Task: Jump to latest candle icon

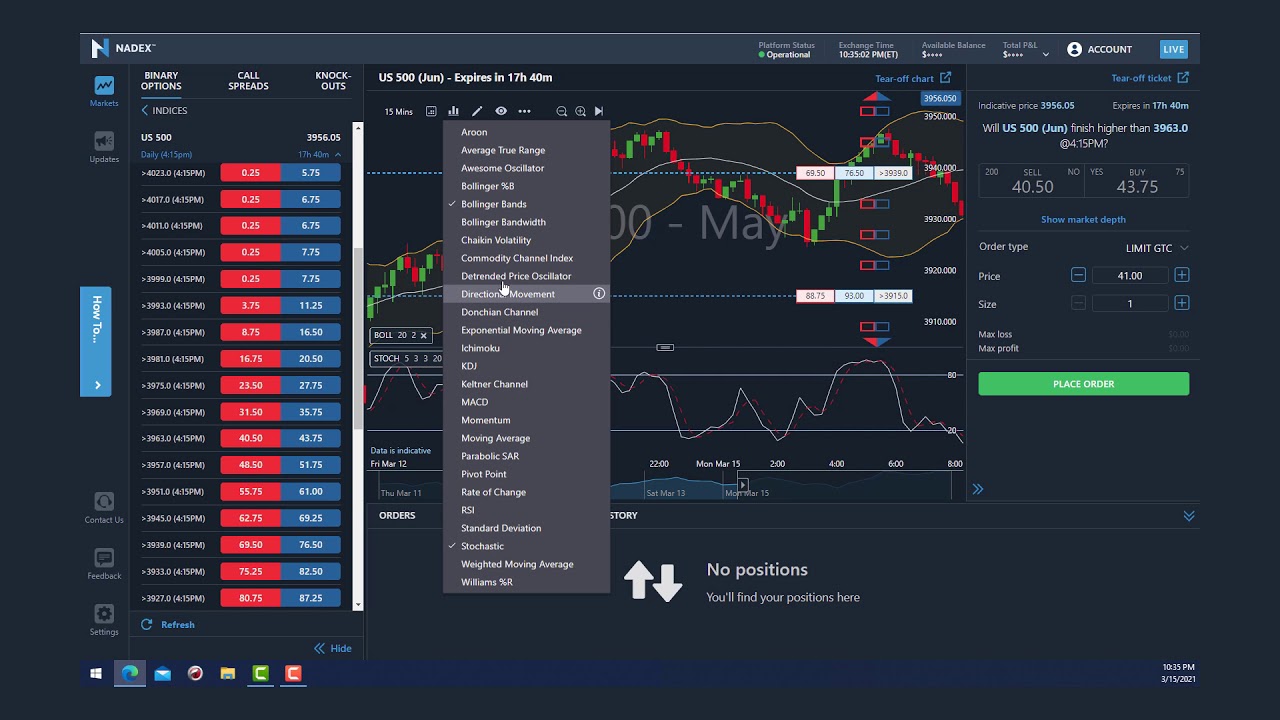Action: pyautogui.click(x=599, y=111)
